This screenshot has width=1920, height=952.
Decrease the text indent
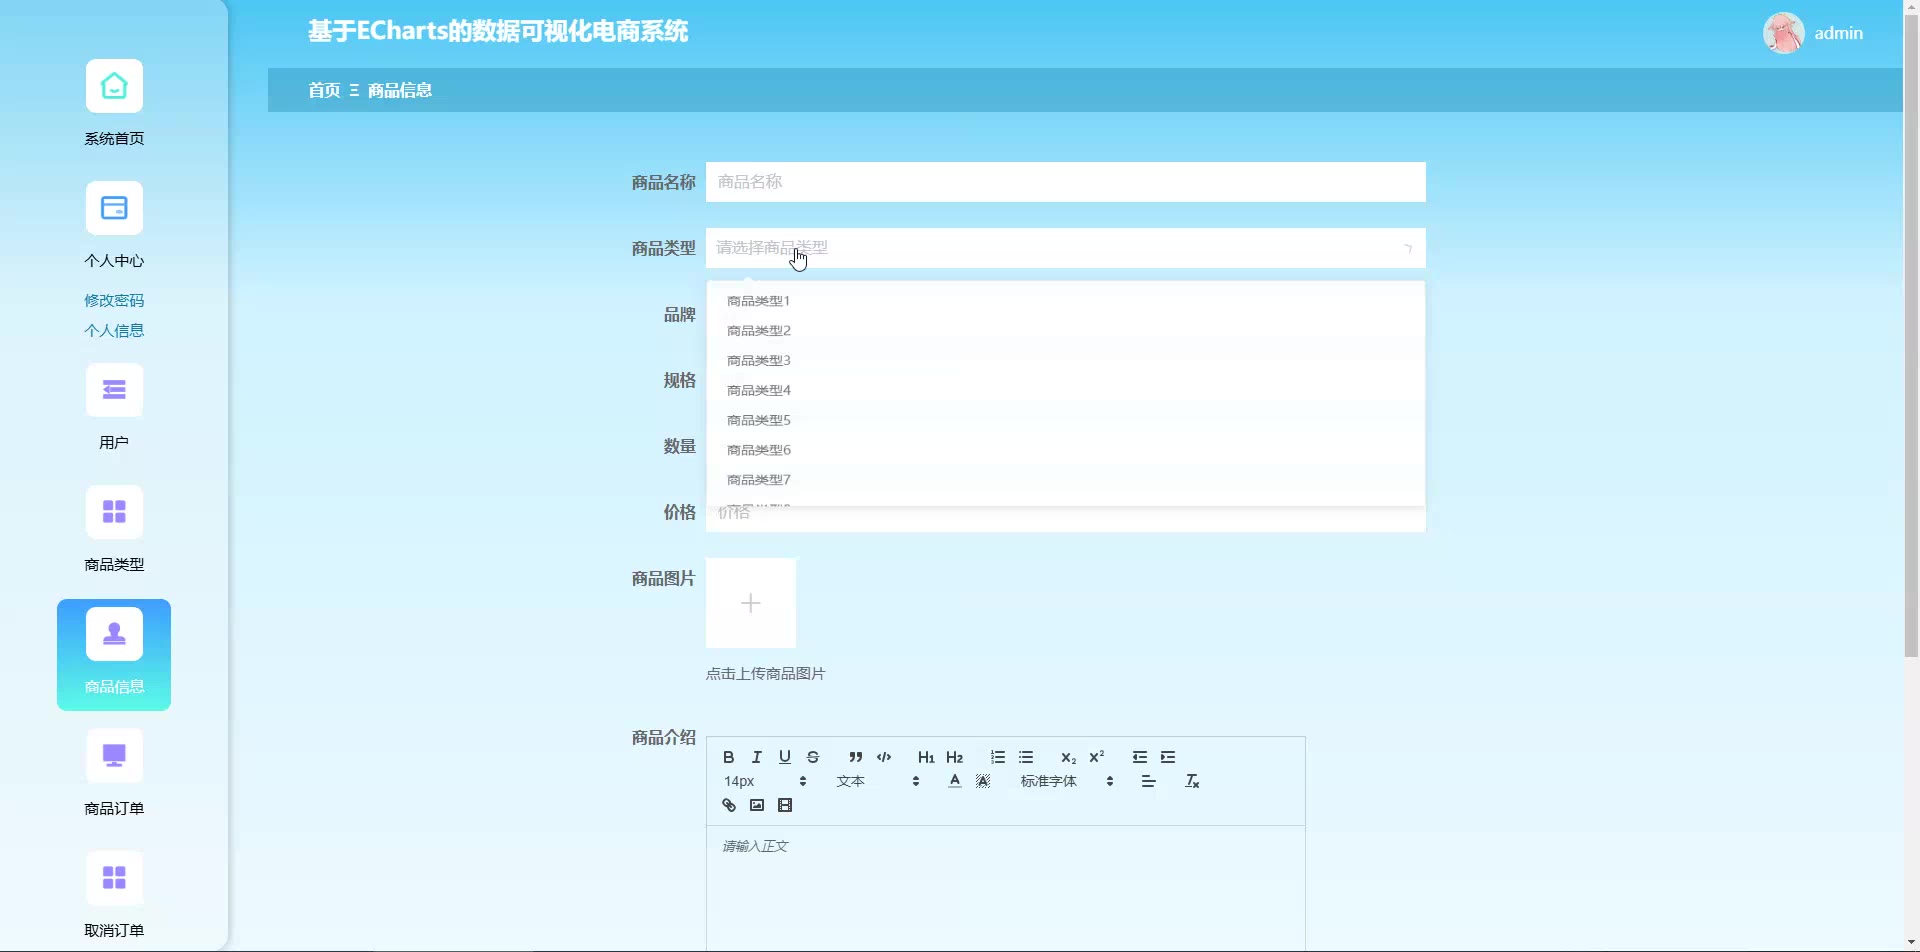click(1139, 757)
